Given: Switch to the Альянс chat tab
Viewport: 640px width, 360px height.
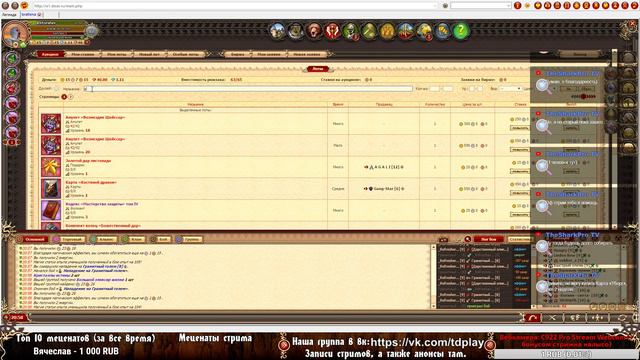Looking at the screenshot, I should pyautogui.click(x=104, y=239).
